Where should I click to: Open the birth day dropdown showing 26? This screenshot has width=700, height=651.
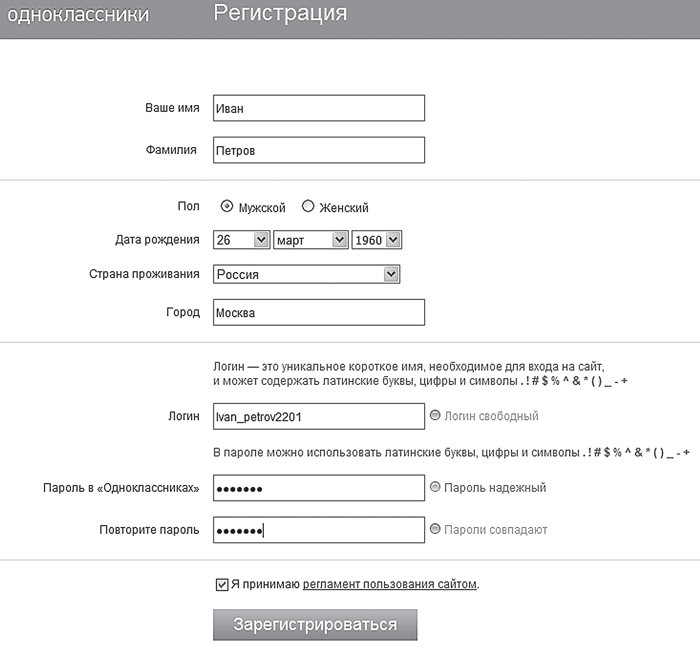click(242, 240)
